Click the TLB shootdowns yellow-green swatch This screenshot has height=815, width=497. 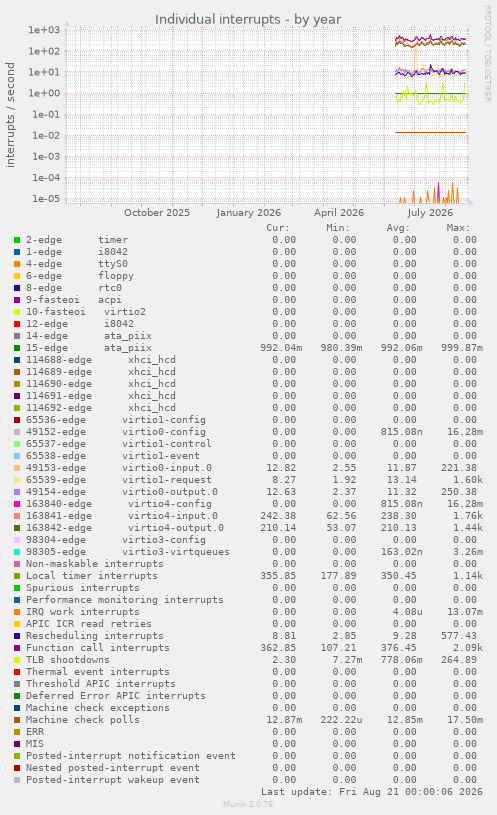(x=17, y=660)
